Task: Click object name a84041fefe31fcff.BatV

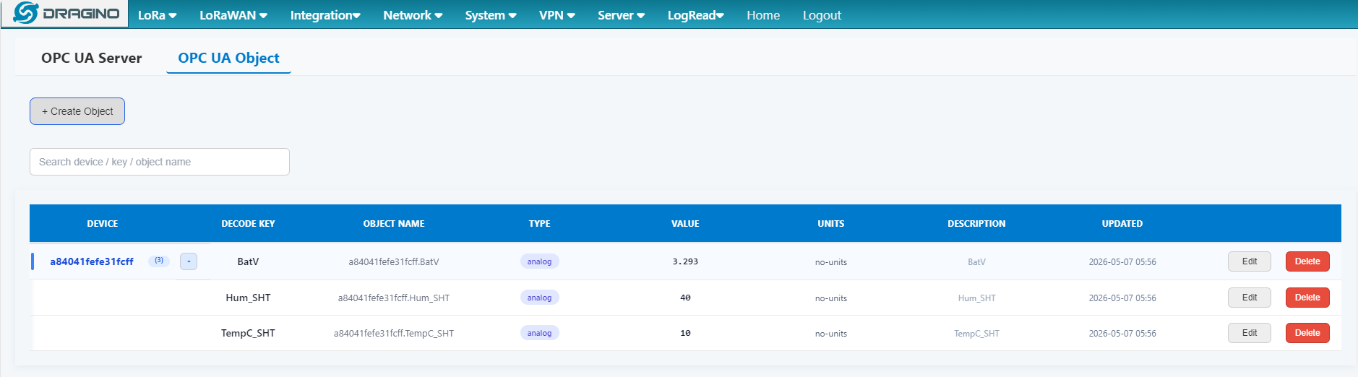Action: (x=394, y=262)
